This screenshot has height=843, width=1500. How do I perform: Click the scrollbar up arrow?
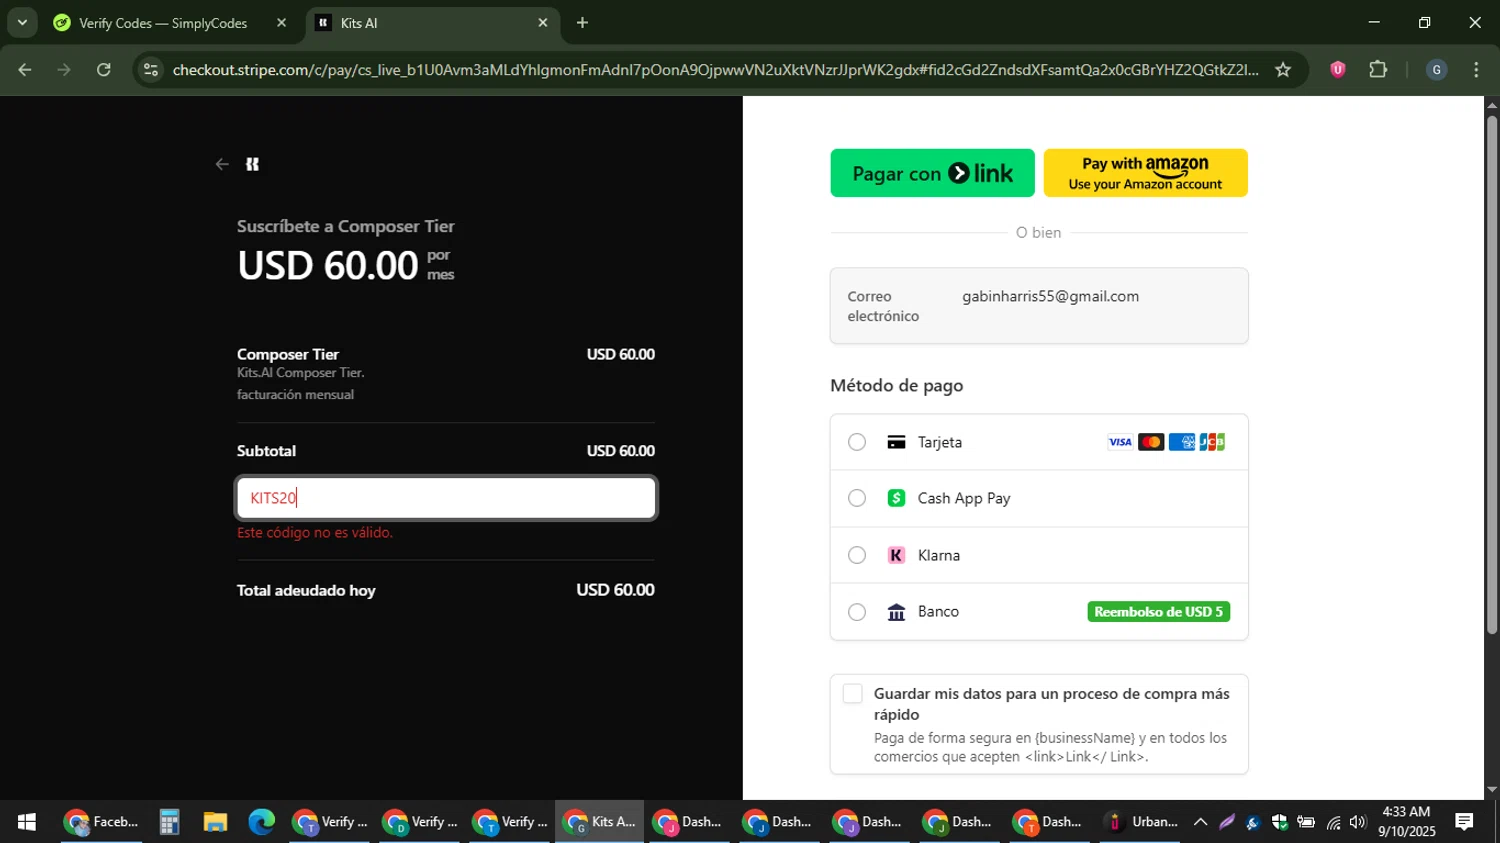(1491, 104)
